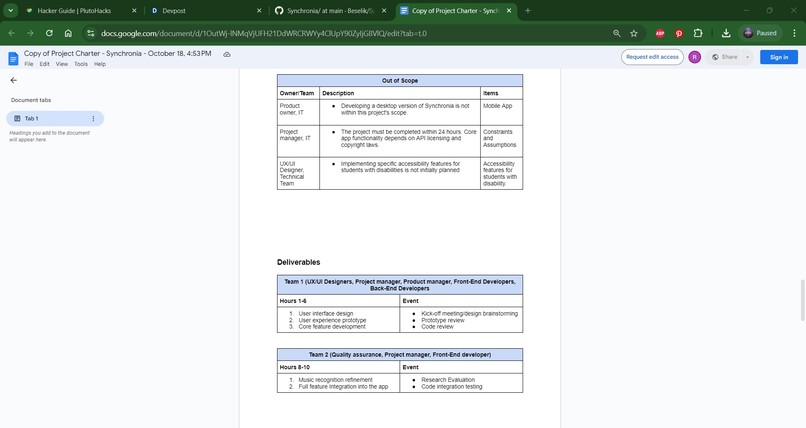Open the Pinterest extension
Image resolution: width=806 pixels, height=428 pixels.
click(x=679, y=33)
